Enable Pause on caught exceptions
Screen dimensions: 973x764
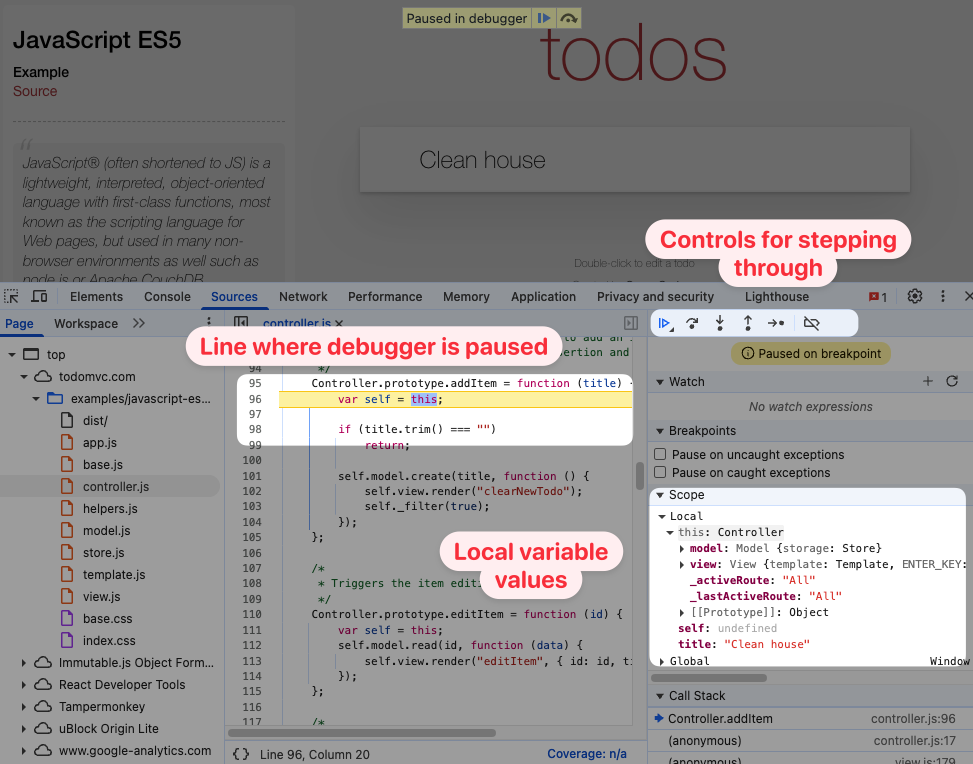660,472
